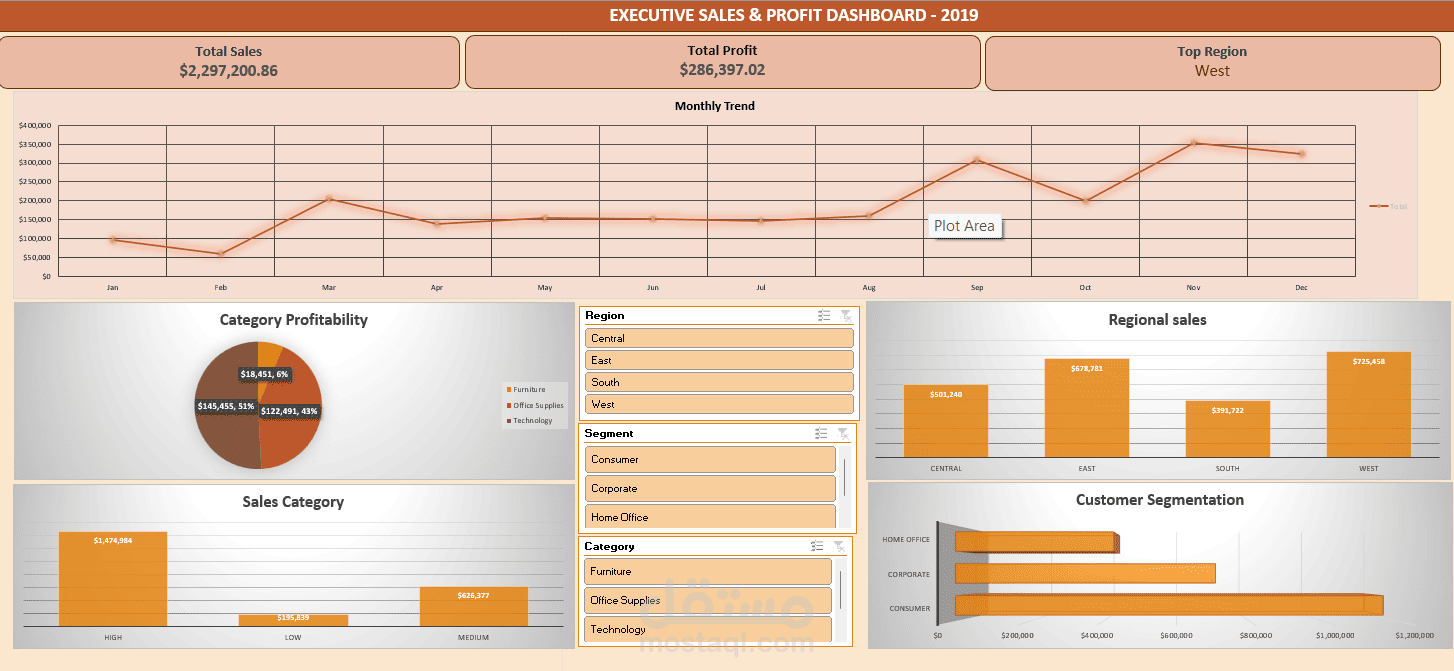Screen dimensions: 1454x671
Task: Select the Category Profitability chart title
Action: pyautogui.click(x=294, y=320)
